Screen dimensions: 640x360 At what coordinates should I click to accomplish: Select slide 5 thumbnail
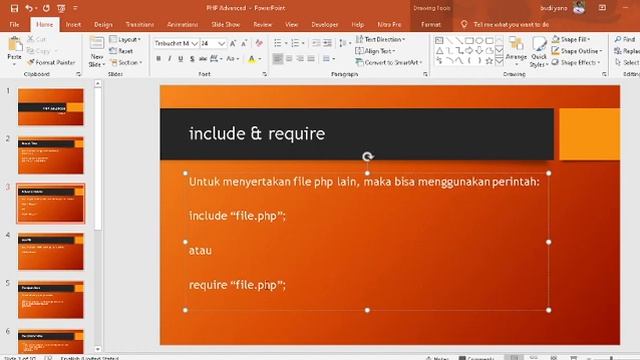[51, 300]
